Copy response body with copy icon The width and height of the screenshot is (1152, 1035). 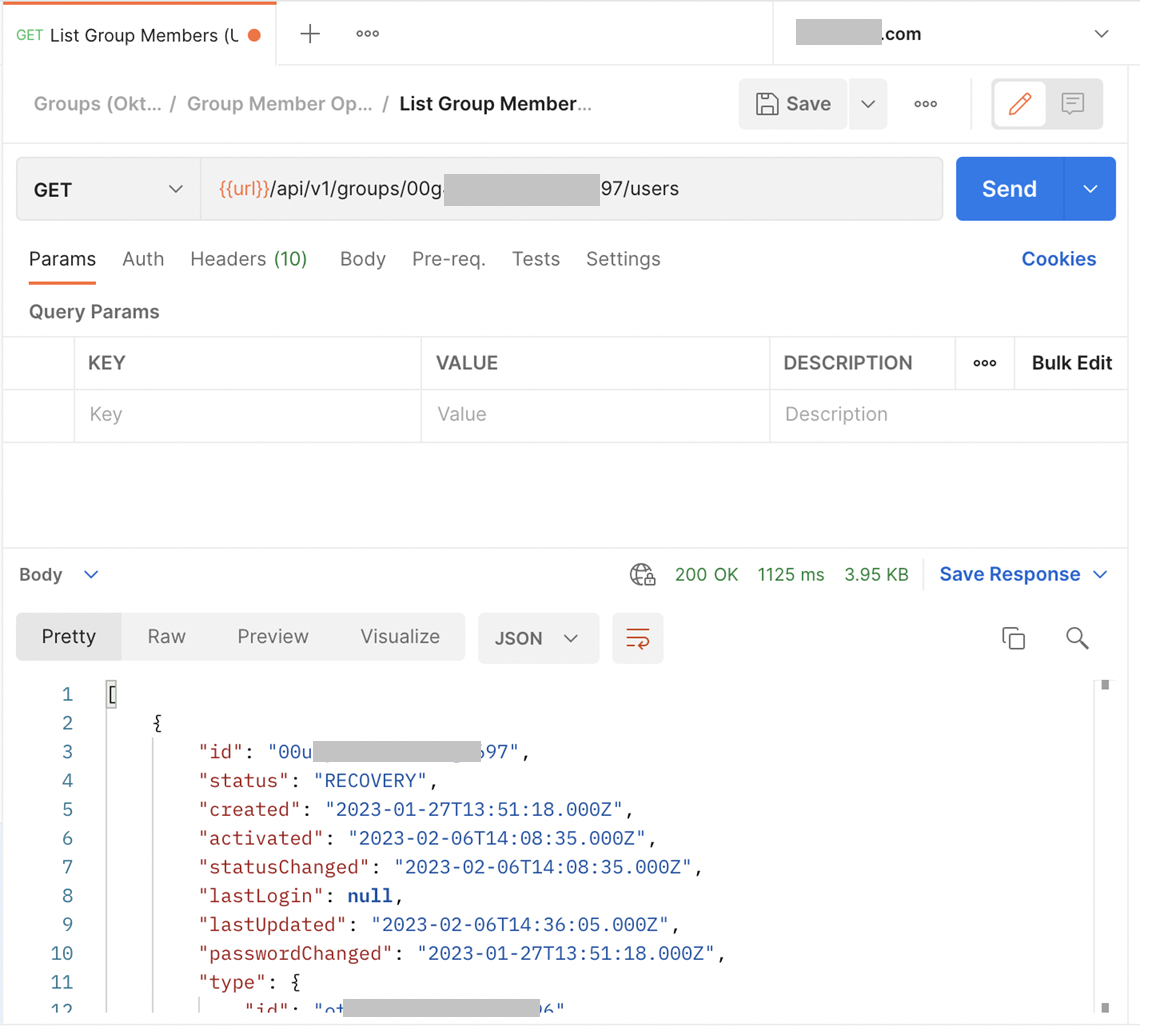coord(1013,638)
